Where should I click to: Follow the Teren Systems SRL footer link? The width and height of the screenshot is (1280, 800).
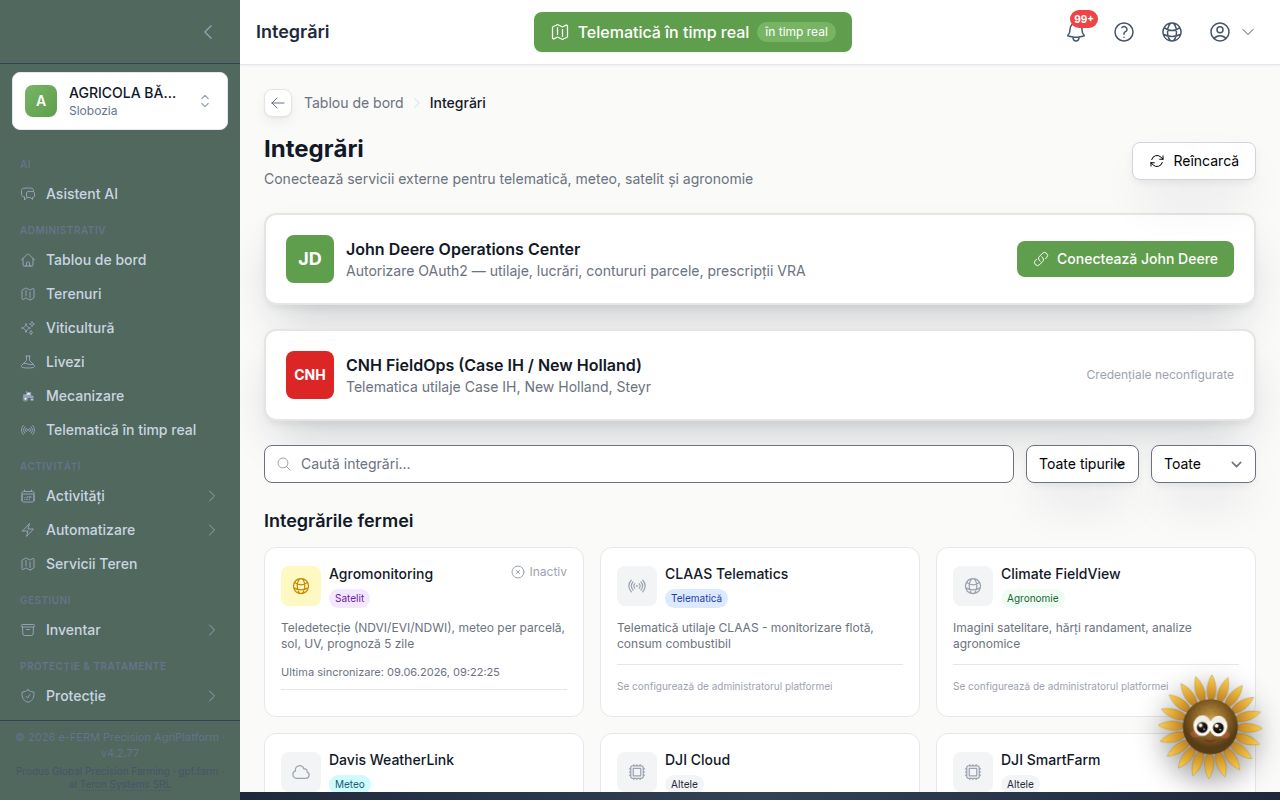tap(124, 785)
